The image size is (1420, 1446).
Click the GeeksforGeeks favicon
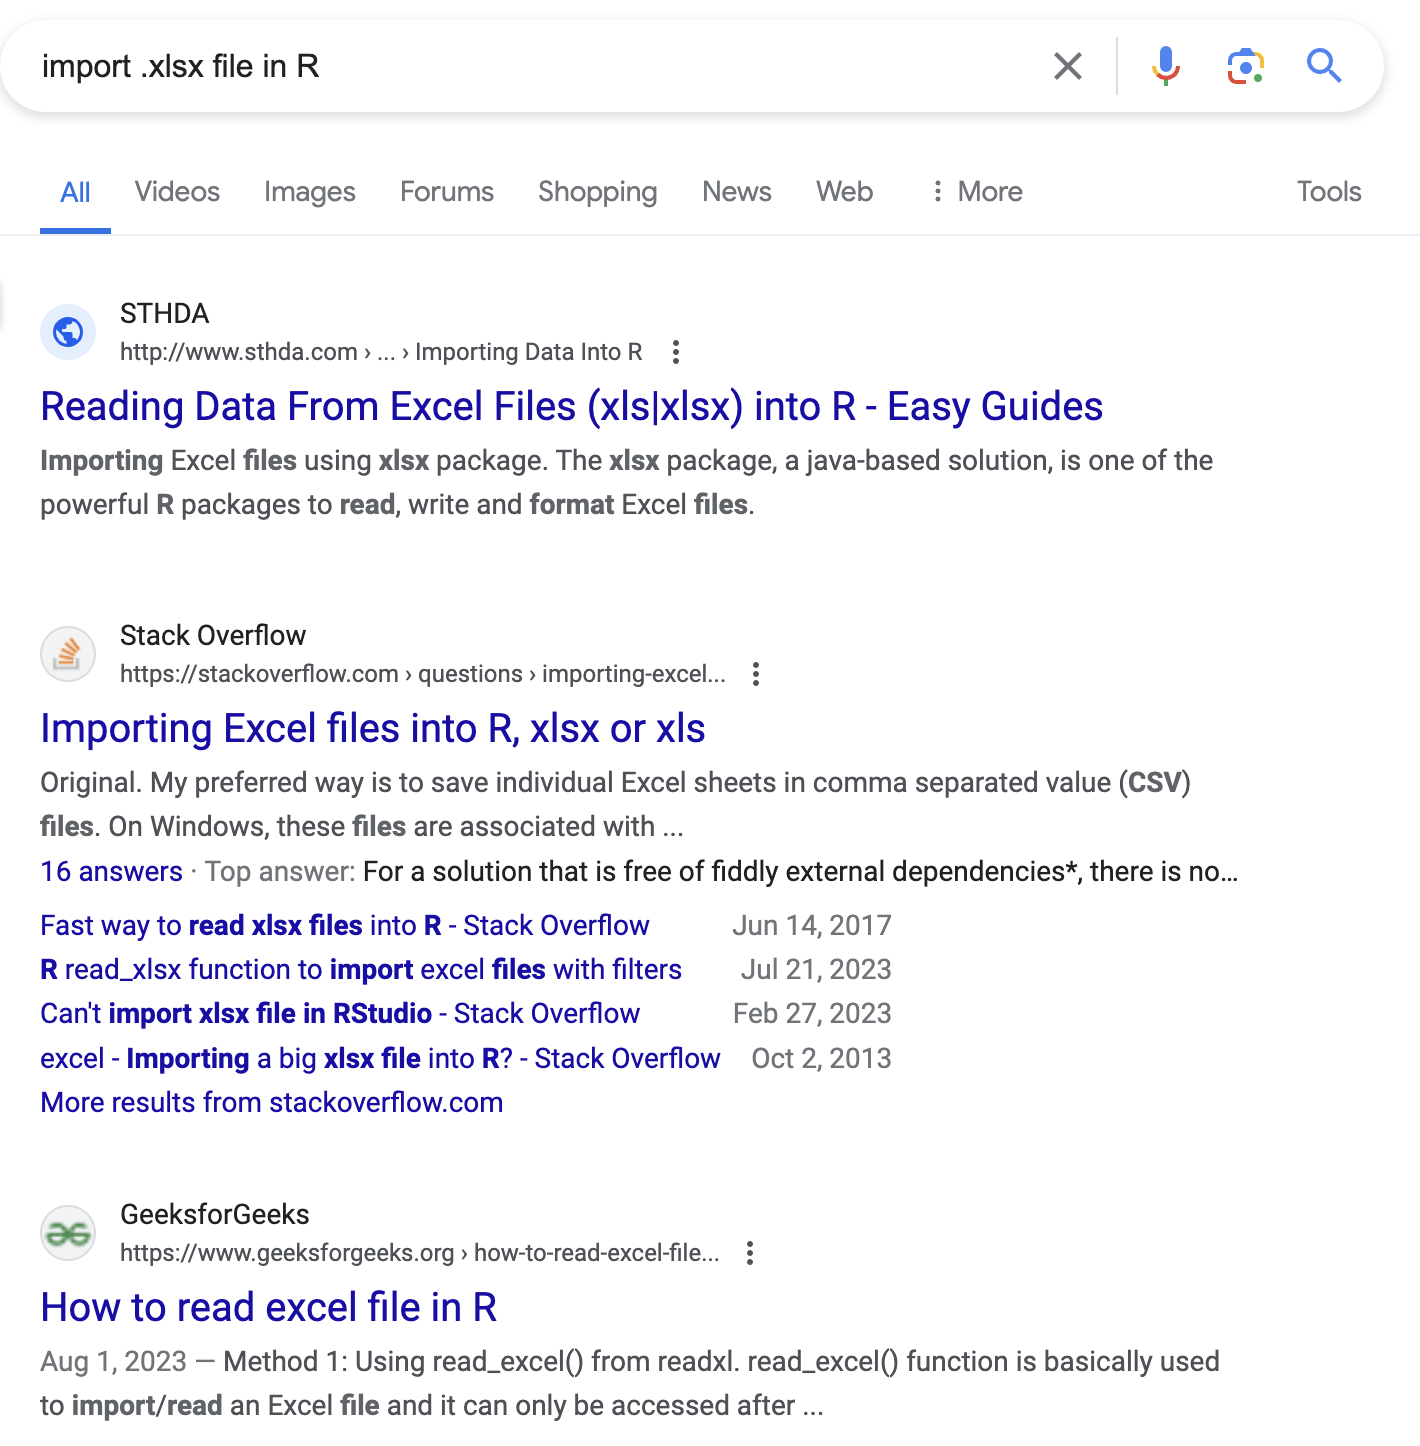(x=68, y=1233)
